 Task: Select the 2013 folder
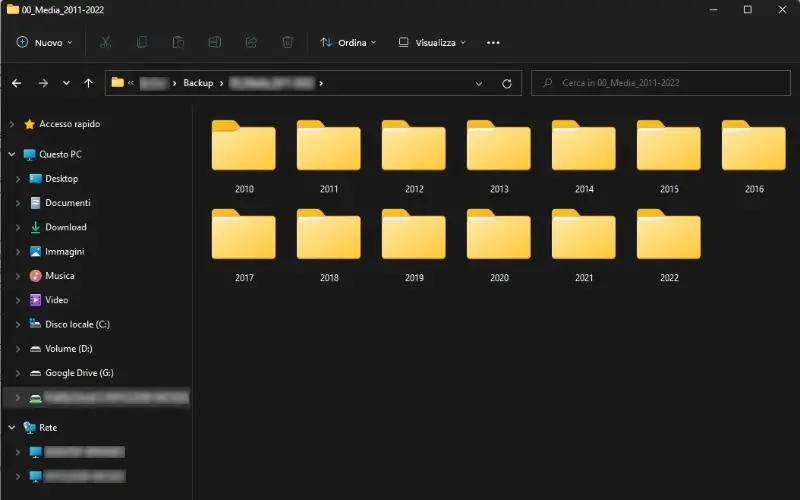[499, 157]
